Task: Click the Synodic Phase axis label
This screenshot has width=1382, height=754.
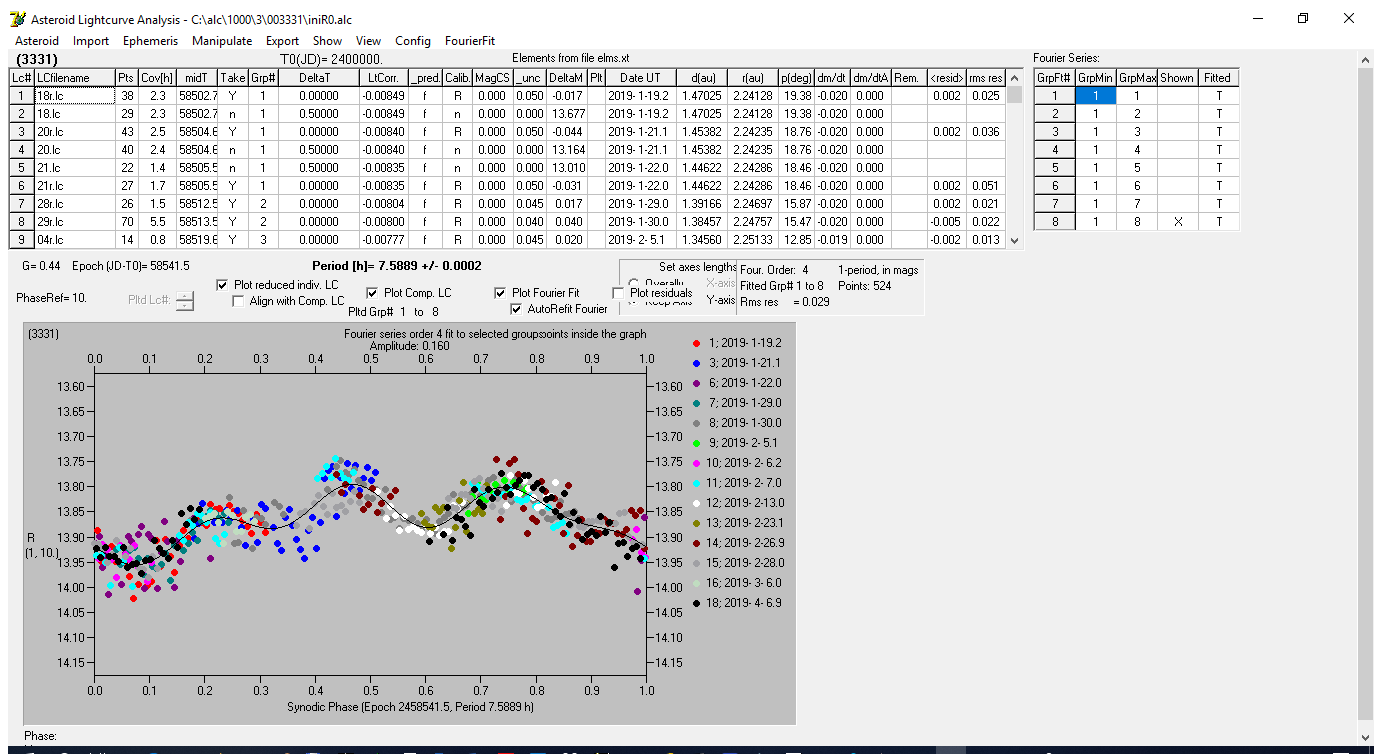Action: coord(412,706)
